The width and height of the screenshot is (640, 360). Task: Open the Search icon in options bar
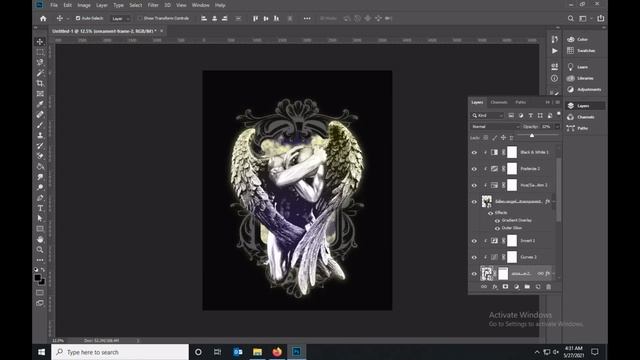tap(571, 18)
